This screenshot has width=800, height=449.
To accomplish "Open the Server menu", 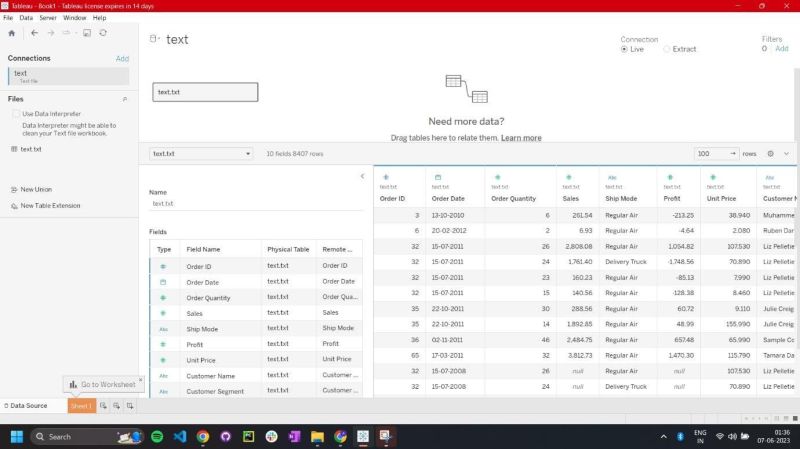I will pos(48,18).
